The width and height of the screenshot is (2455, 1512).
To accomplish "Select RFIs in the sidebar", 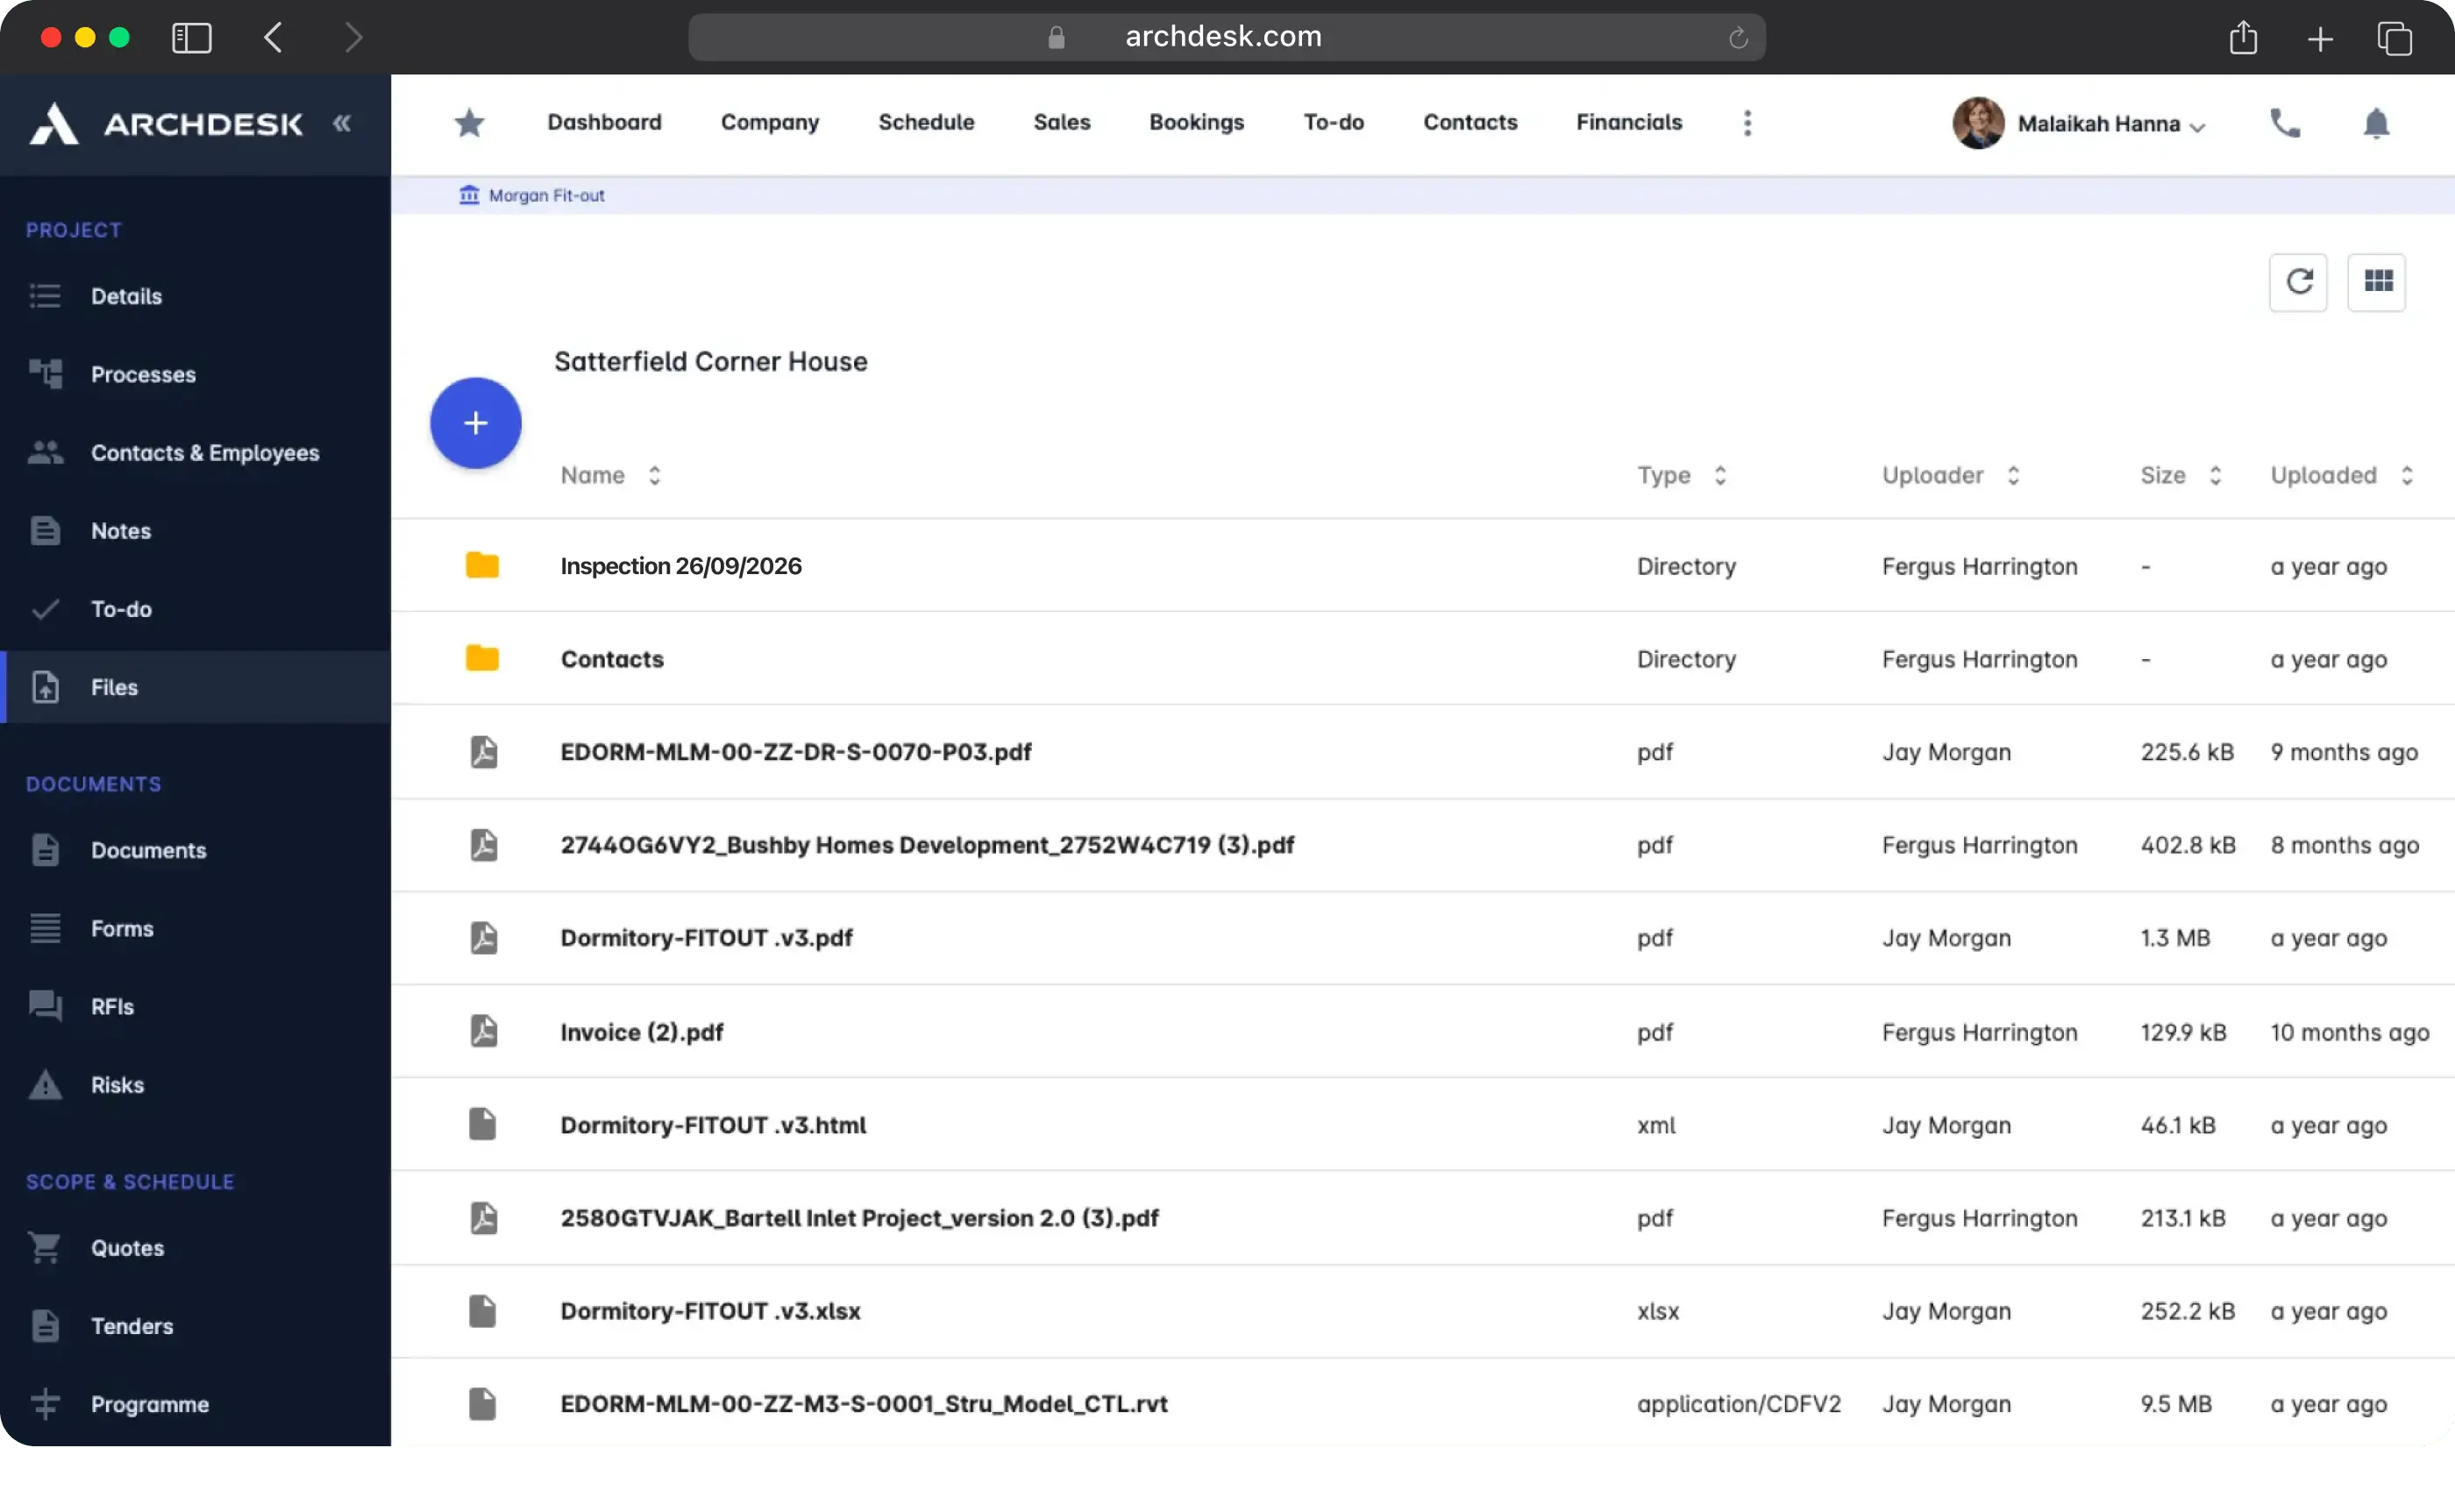I will tap(112, 1006).
